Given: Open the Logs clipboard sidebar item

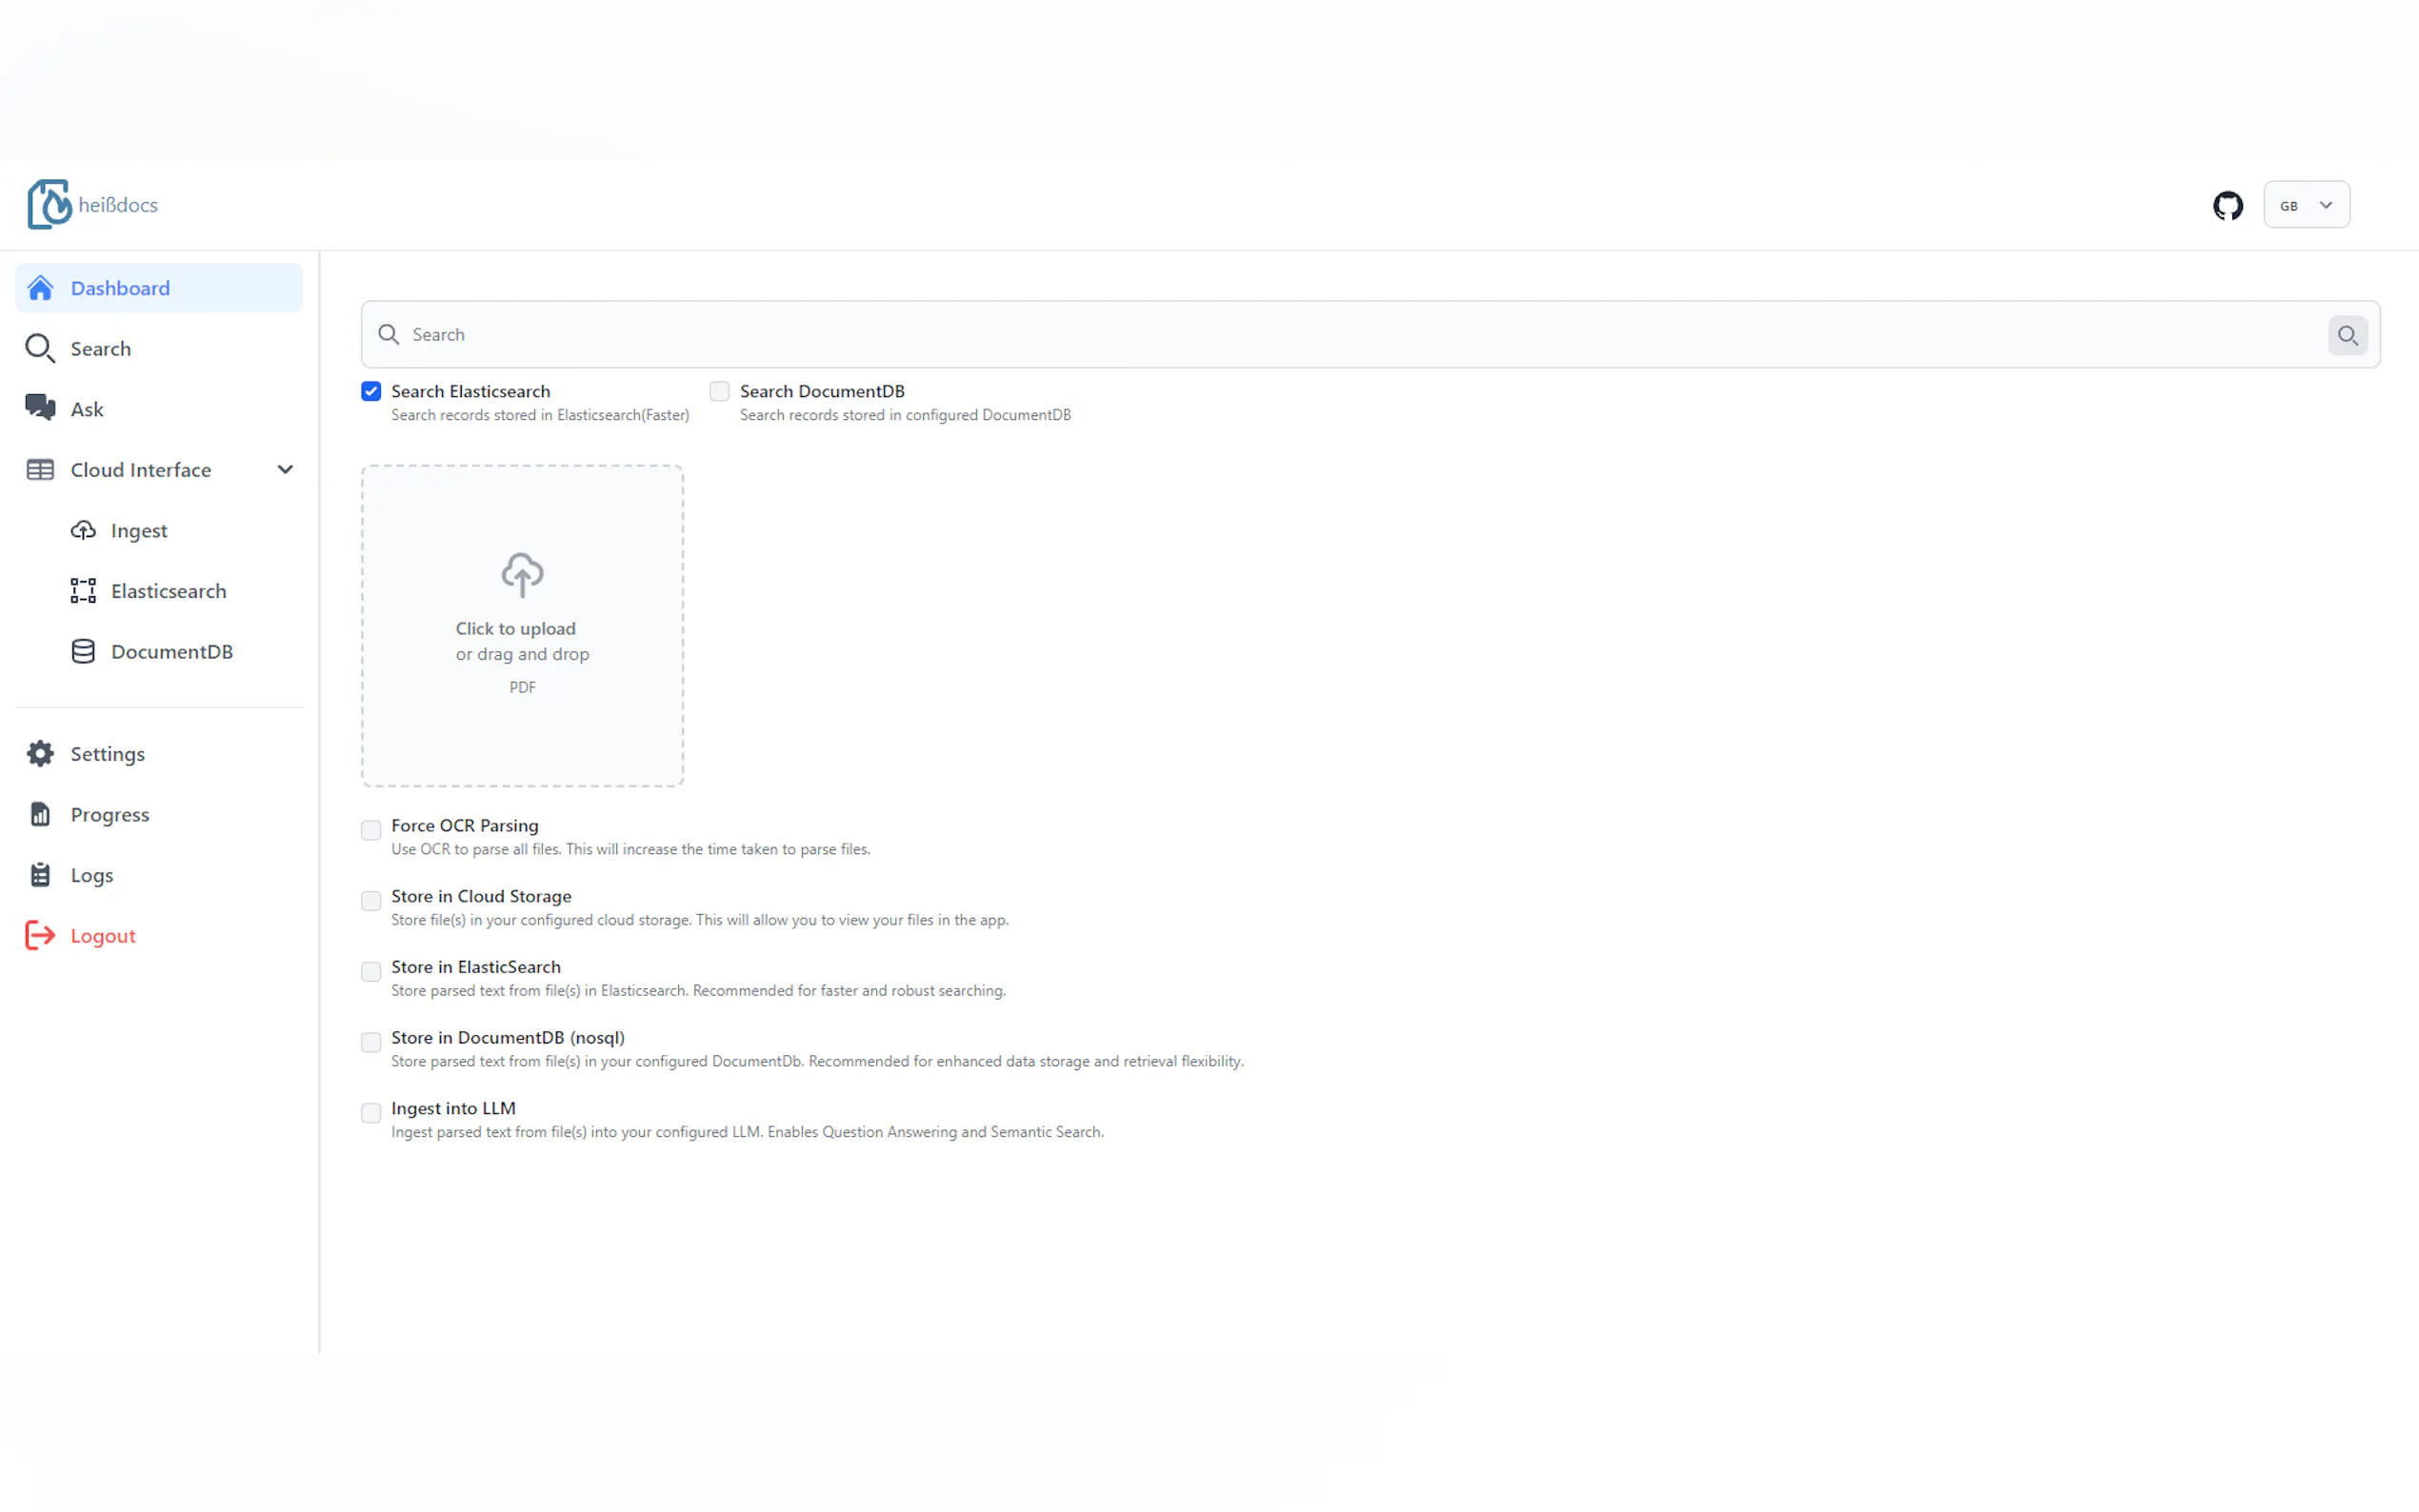Looking at the screenshot, I should point(91,875).
